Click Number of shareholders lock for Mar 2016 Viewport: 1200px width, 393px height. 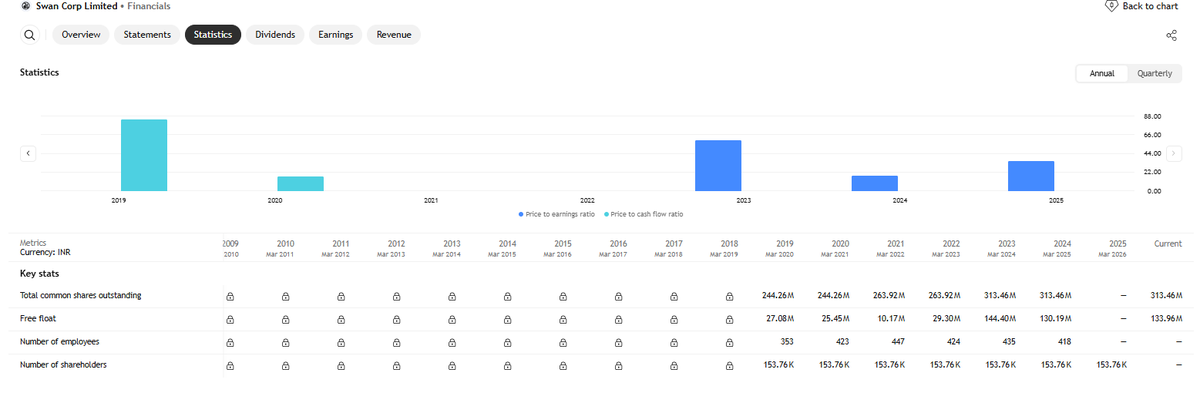tap(563, 365)
